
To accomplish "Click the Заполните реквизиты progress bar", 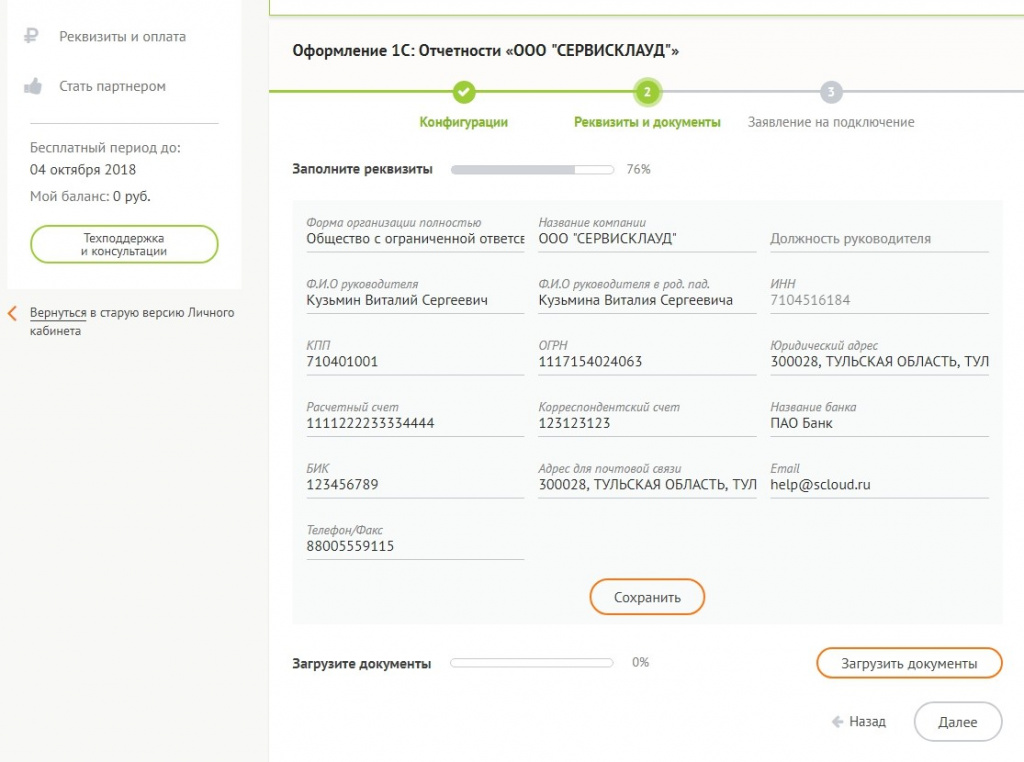I will click(532, 170).
